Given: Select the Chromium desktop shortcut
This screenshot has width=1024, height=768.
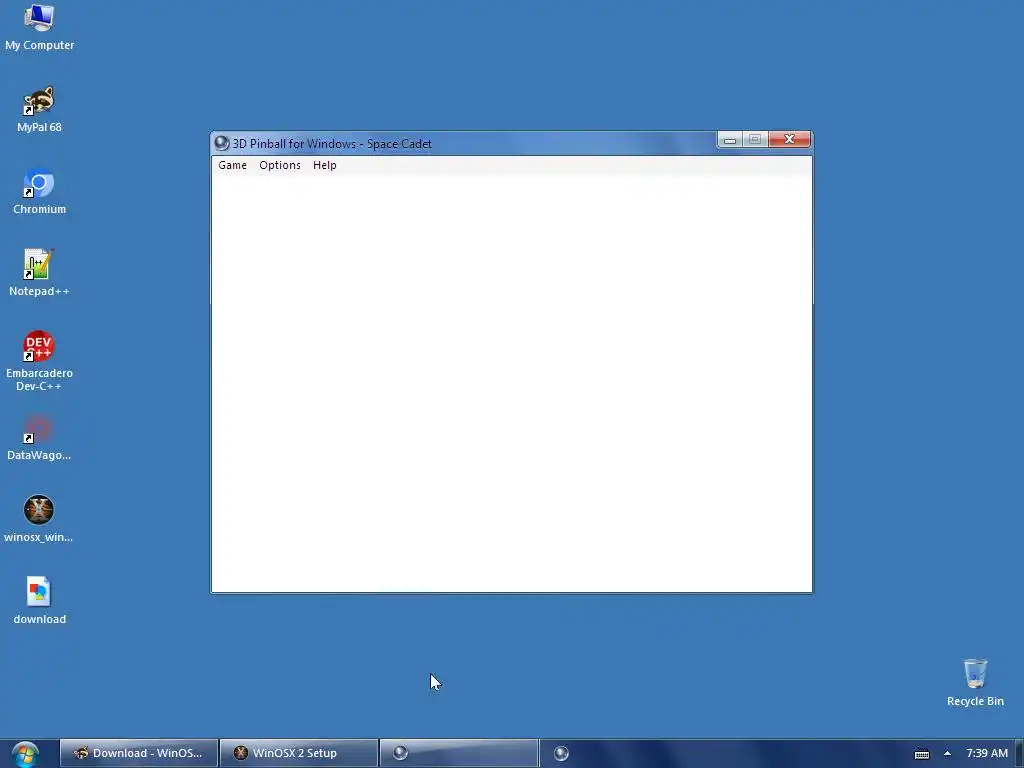Looking at the screenshot, I should tap(39, 192).
